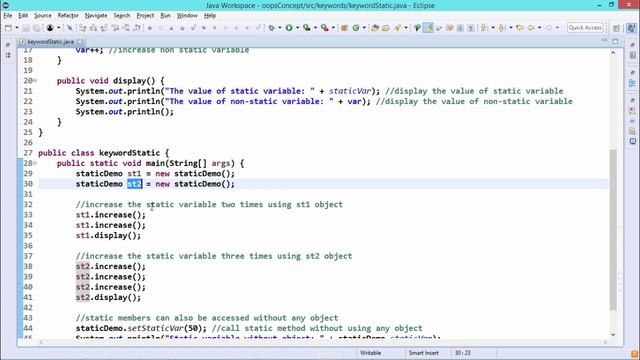The height and width of the screenshot is (360, 640).
Task: Click the Back navigation arrow icon
Action: tap(531, 28)
